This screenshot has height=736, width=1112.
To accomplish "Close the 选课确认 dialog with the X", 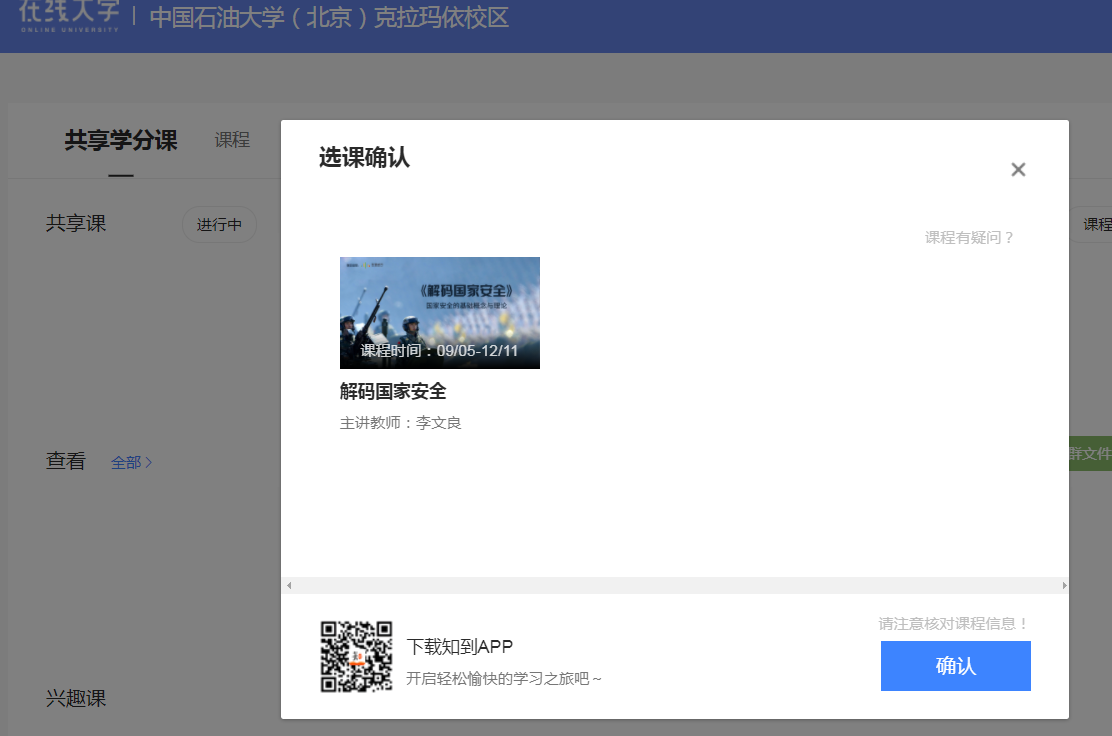I will 1018,170.
